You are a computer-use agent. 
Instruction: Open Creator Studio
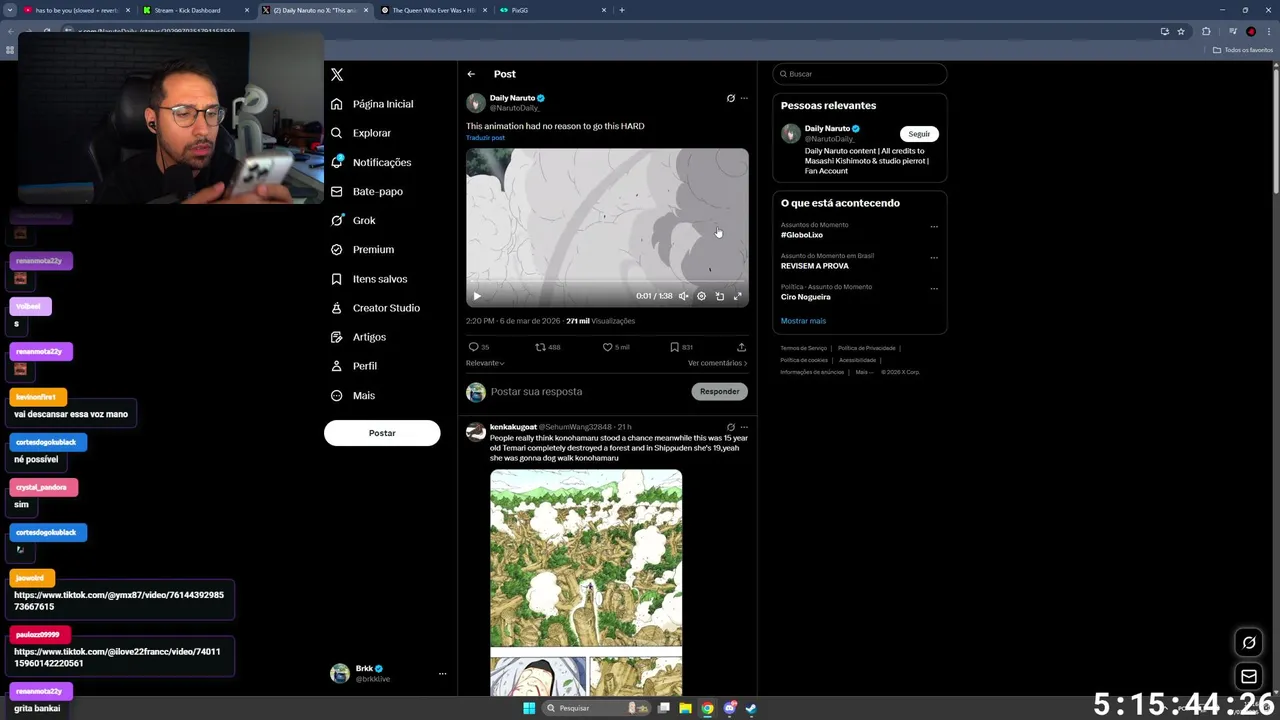point(375,308)
